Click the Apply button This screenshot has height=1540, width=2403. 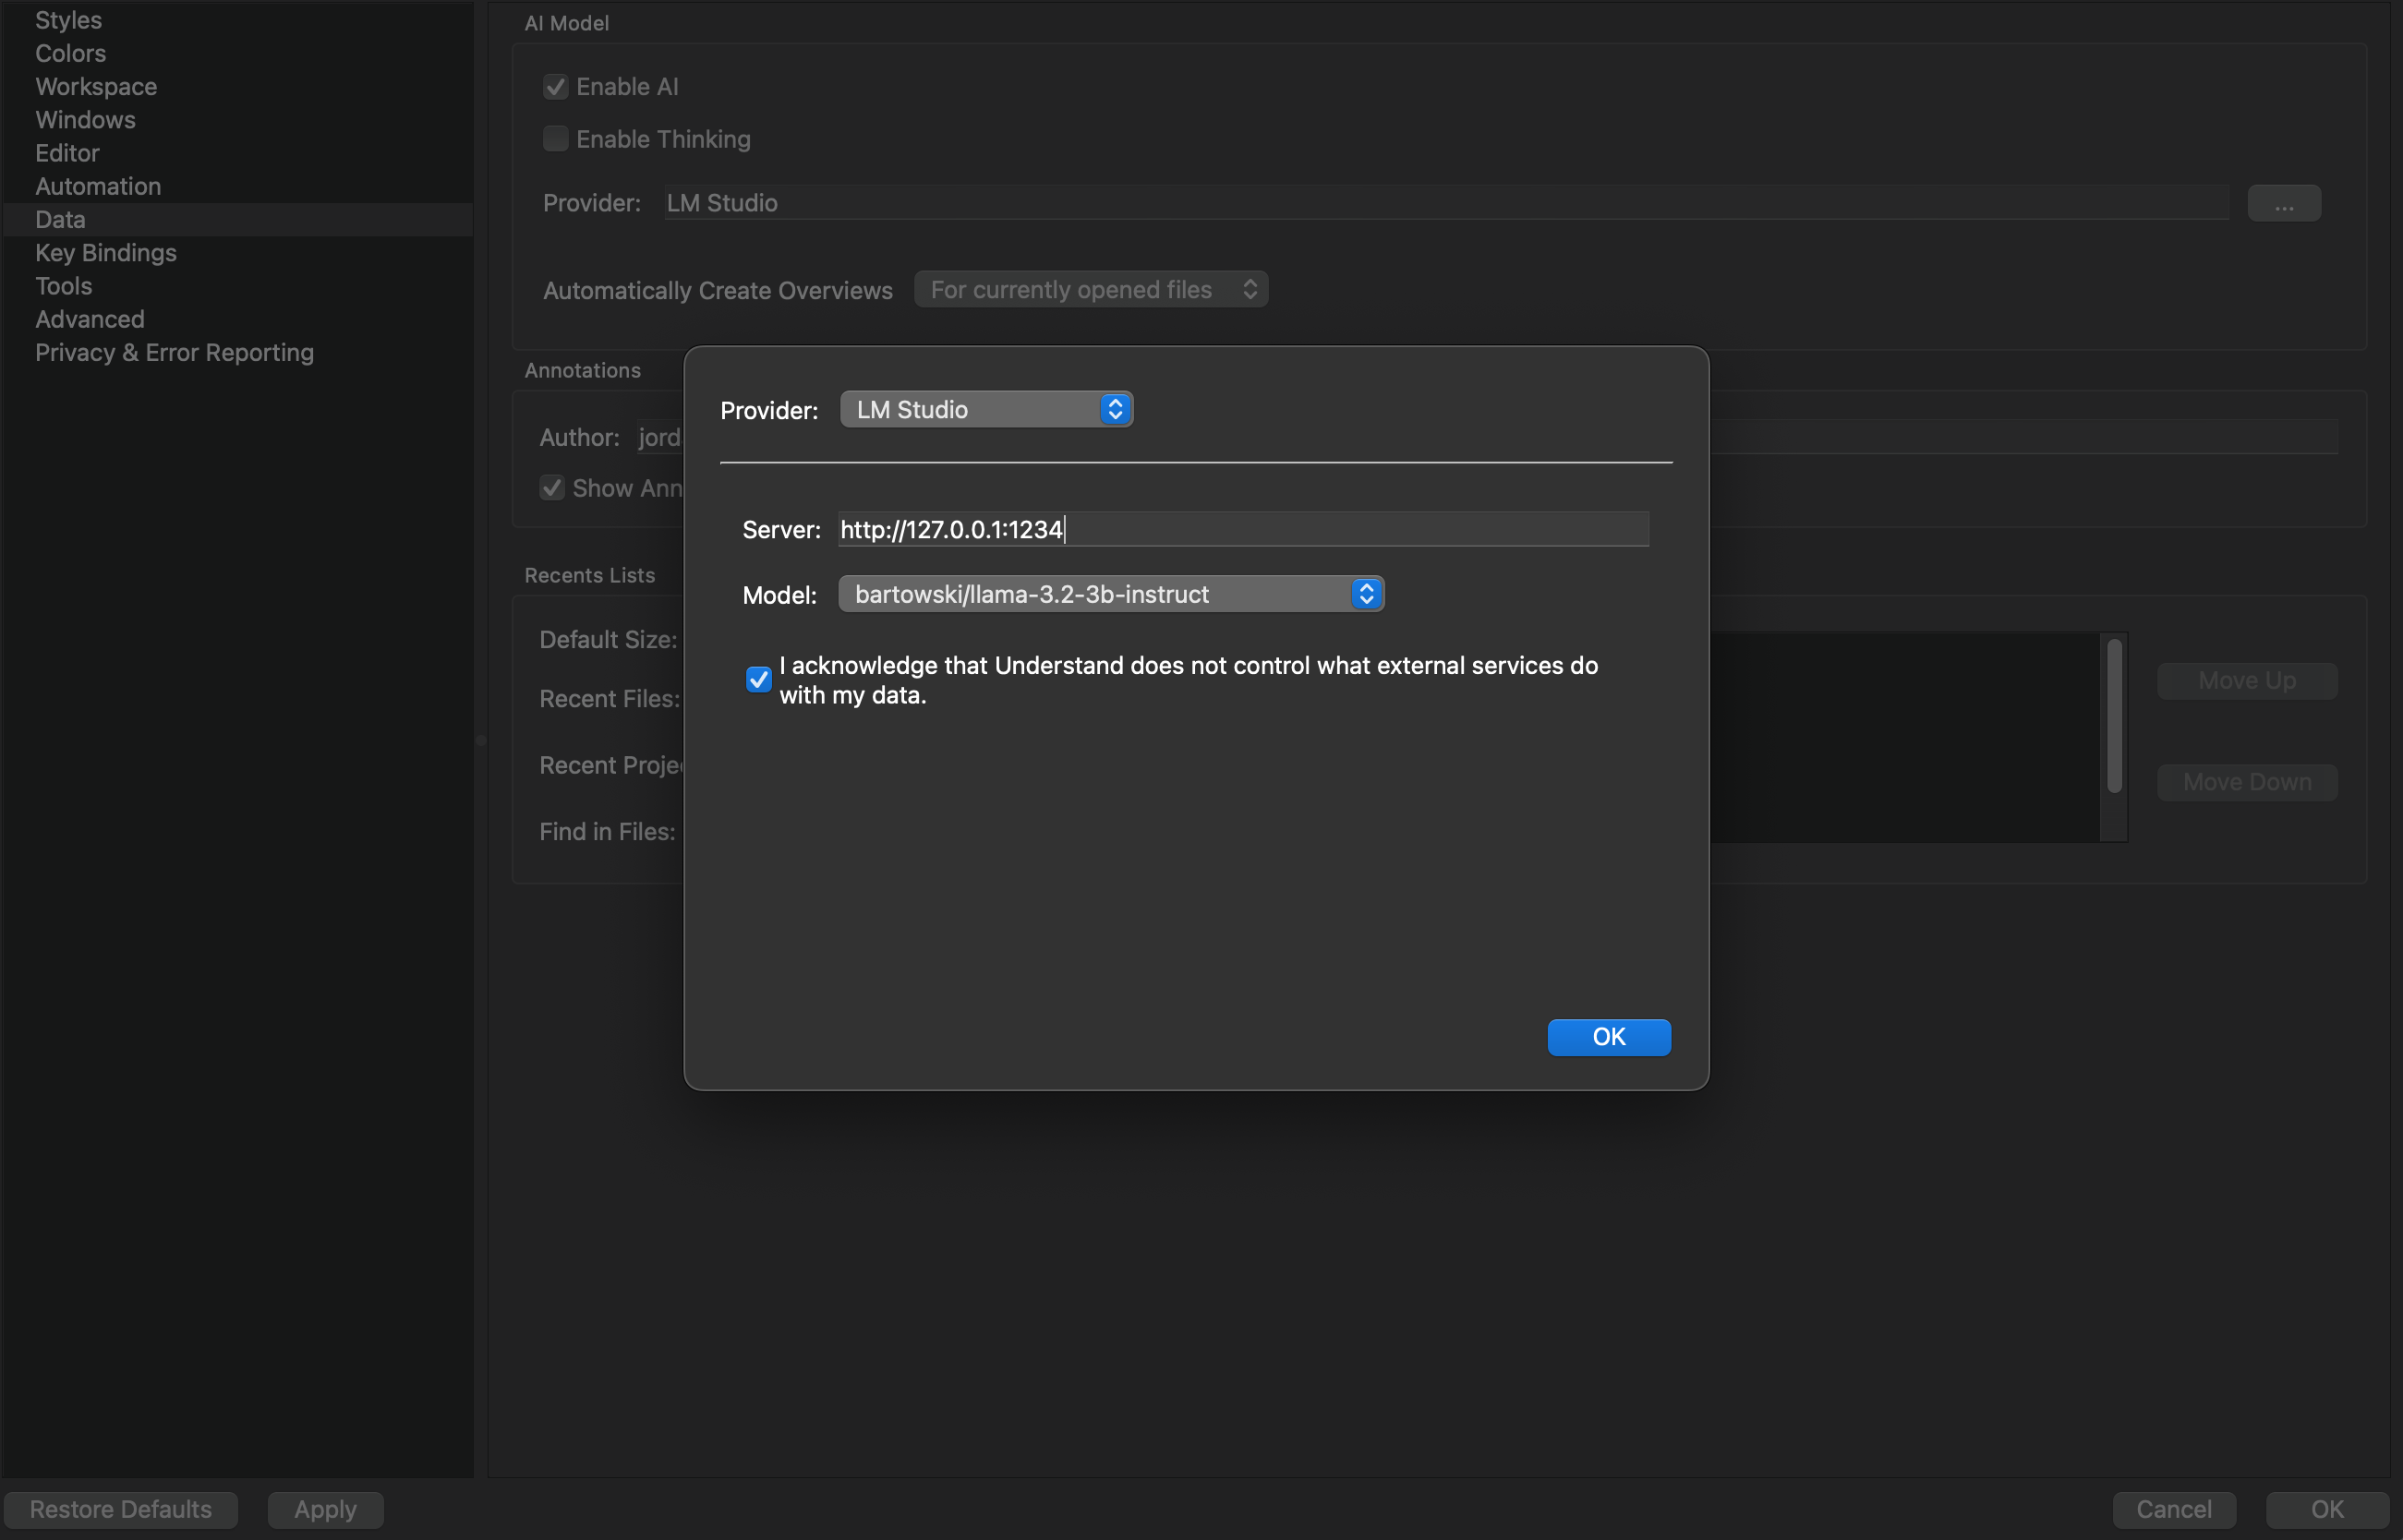pos(325,1509)
